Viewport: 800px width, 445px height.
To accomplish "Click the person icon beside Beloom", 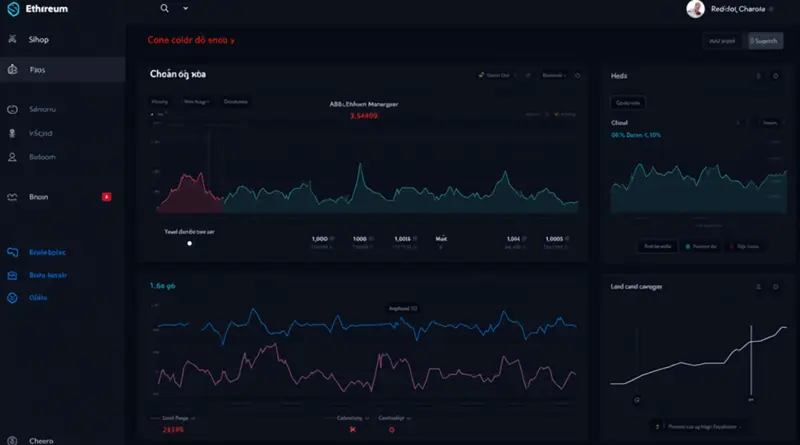I will 12,157.
